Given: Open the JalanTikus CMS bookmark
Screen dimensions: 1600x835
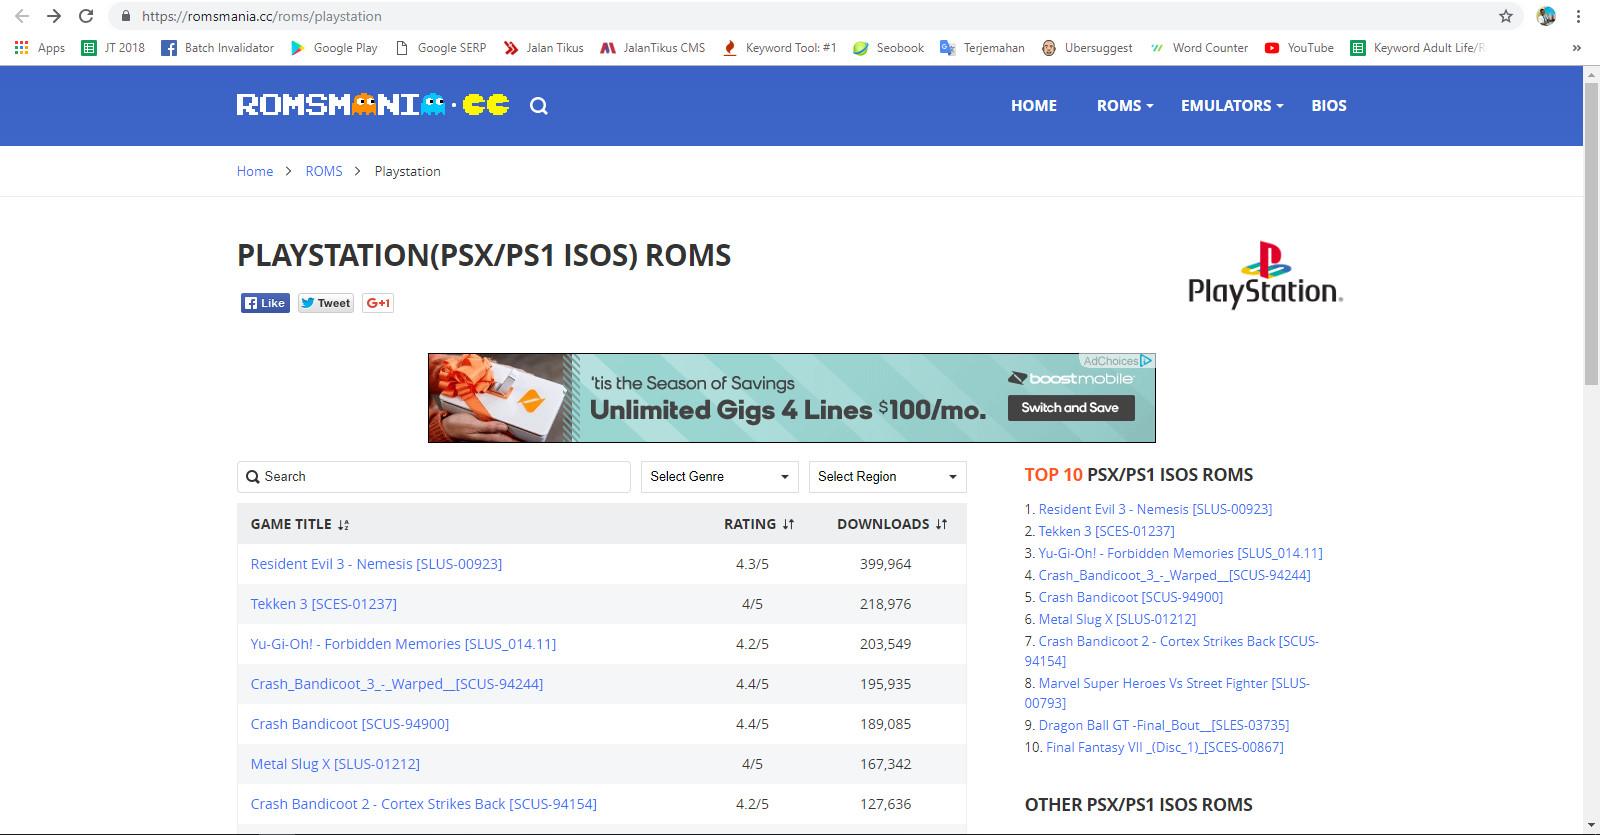Looking at the screenshot, I should pos(653,48).
